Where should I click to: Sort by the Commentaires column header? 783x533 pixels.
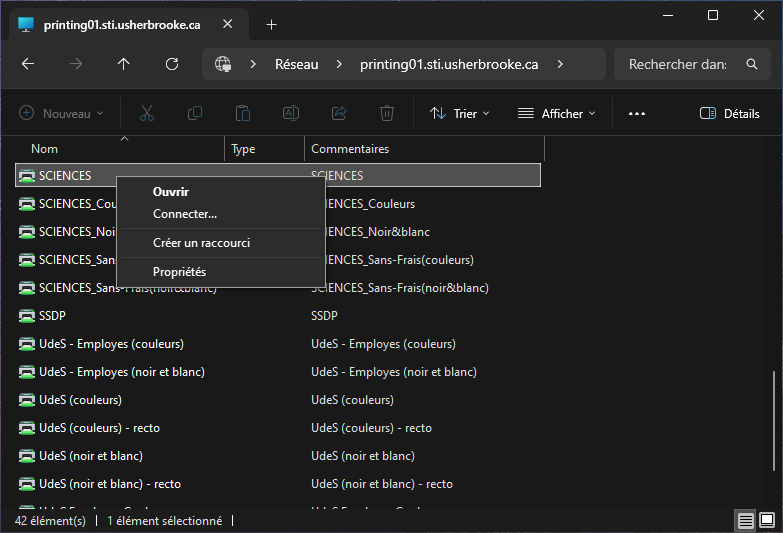click(x=424, y=149)
